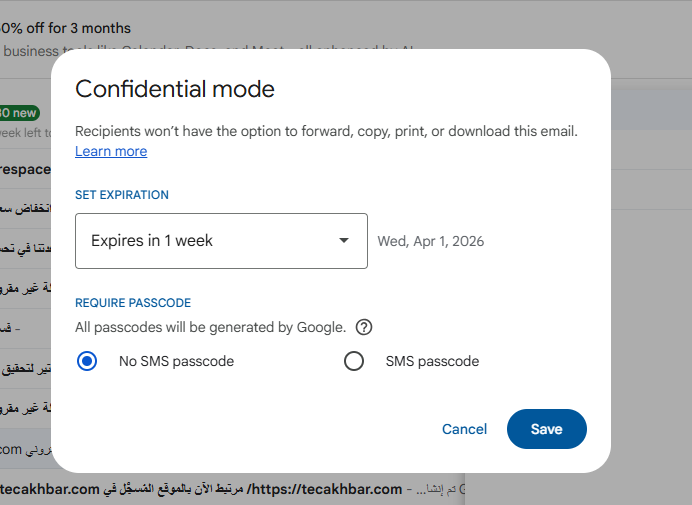Cancel the Confidential mode dialog
This screenshot has width=692, height=505.
tap(464, 429)
